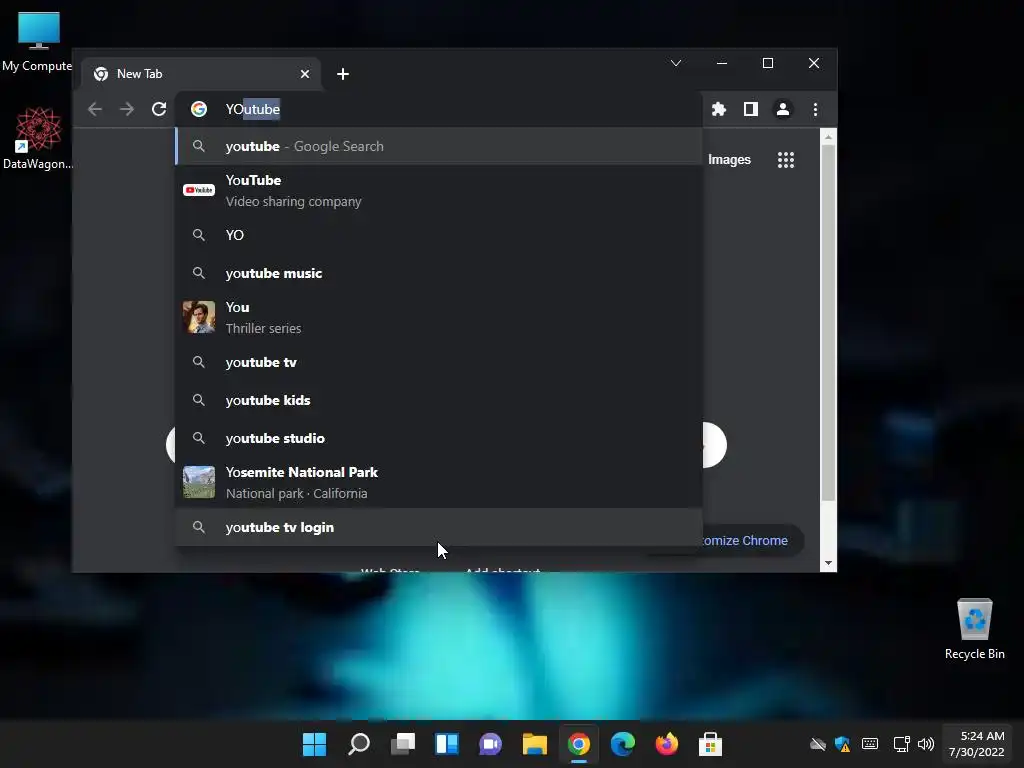Image resolution: width=1024 pixels, height=768 pixels.
Task: Select the 'youtube - Google Search' suggestion
Action: click(x=439, y=146)
